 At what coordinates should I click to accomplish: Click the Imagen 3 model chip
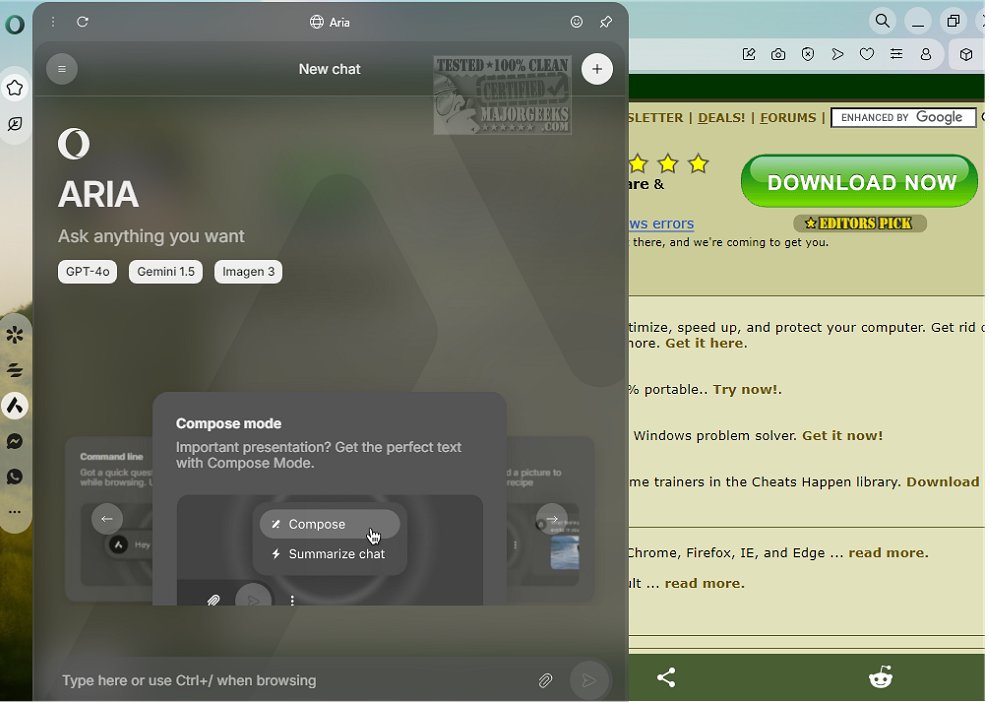(249, 272)
